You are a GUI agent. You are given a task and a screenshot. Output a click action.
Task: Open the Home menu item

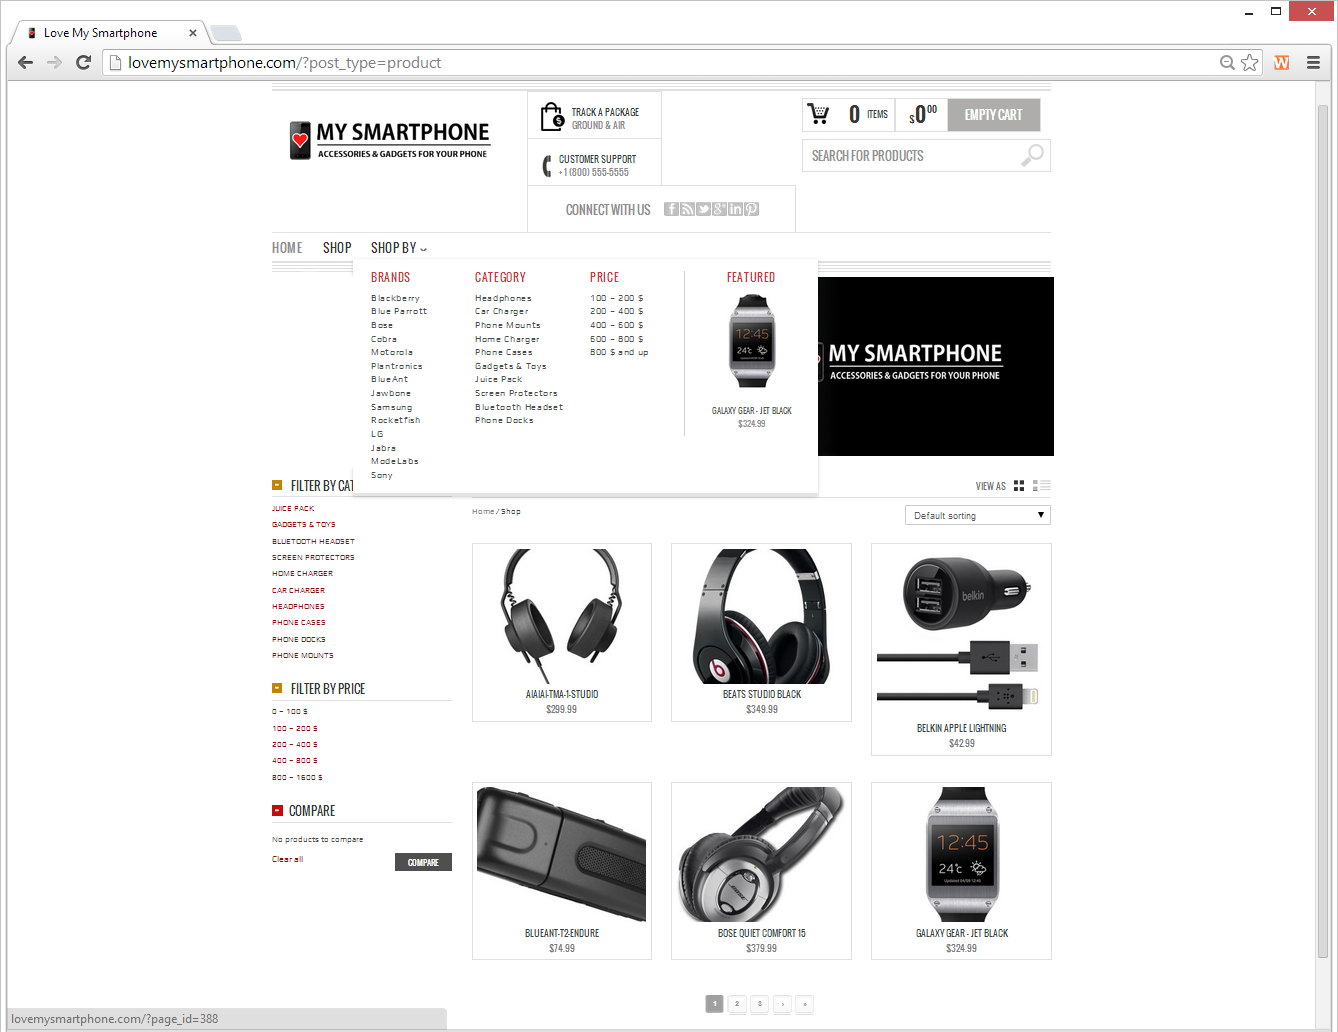[x=287, y=247]
